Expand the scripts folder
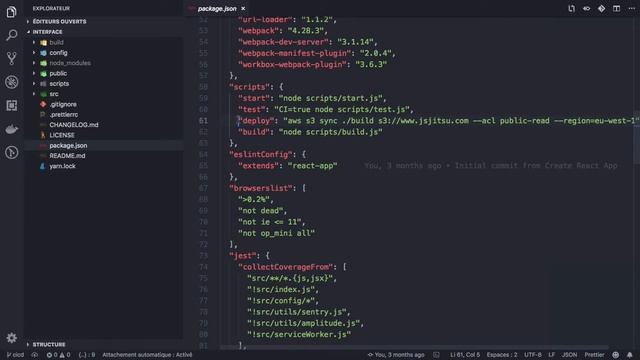The width and height of the screenshot is (640, 360). (x=59, y=84)
